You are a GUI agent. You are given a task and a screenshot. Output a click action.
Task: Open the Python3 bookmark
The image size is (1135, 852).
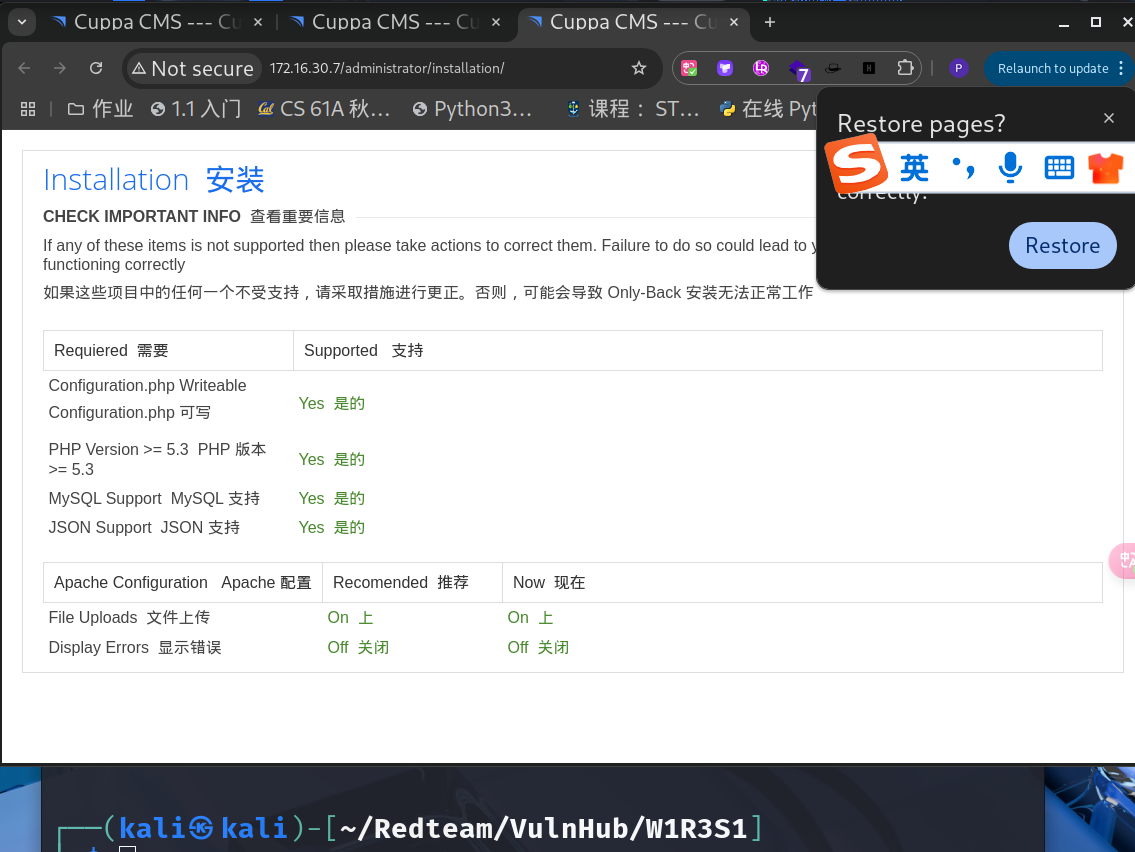tap(472, 109)
